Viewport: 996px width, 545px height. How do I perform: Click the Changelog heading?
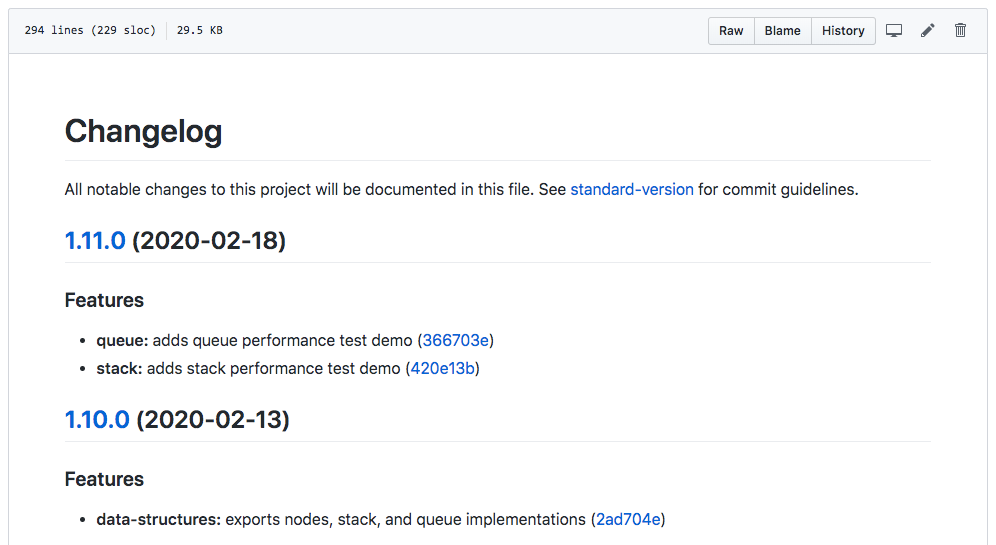coord(143,131)
